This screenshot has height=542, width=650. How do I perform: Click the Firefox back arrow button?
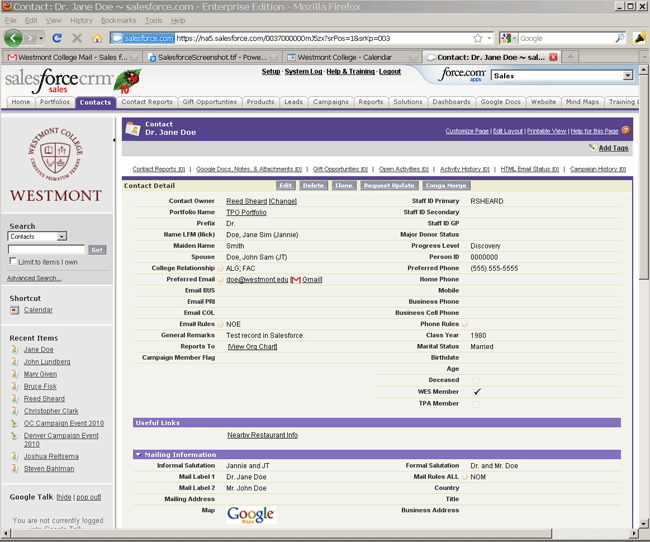tap(14, 38)
